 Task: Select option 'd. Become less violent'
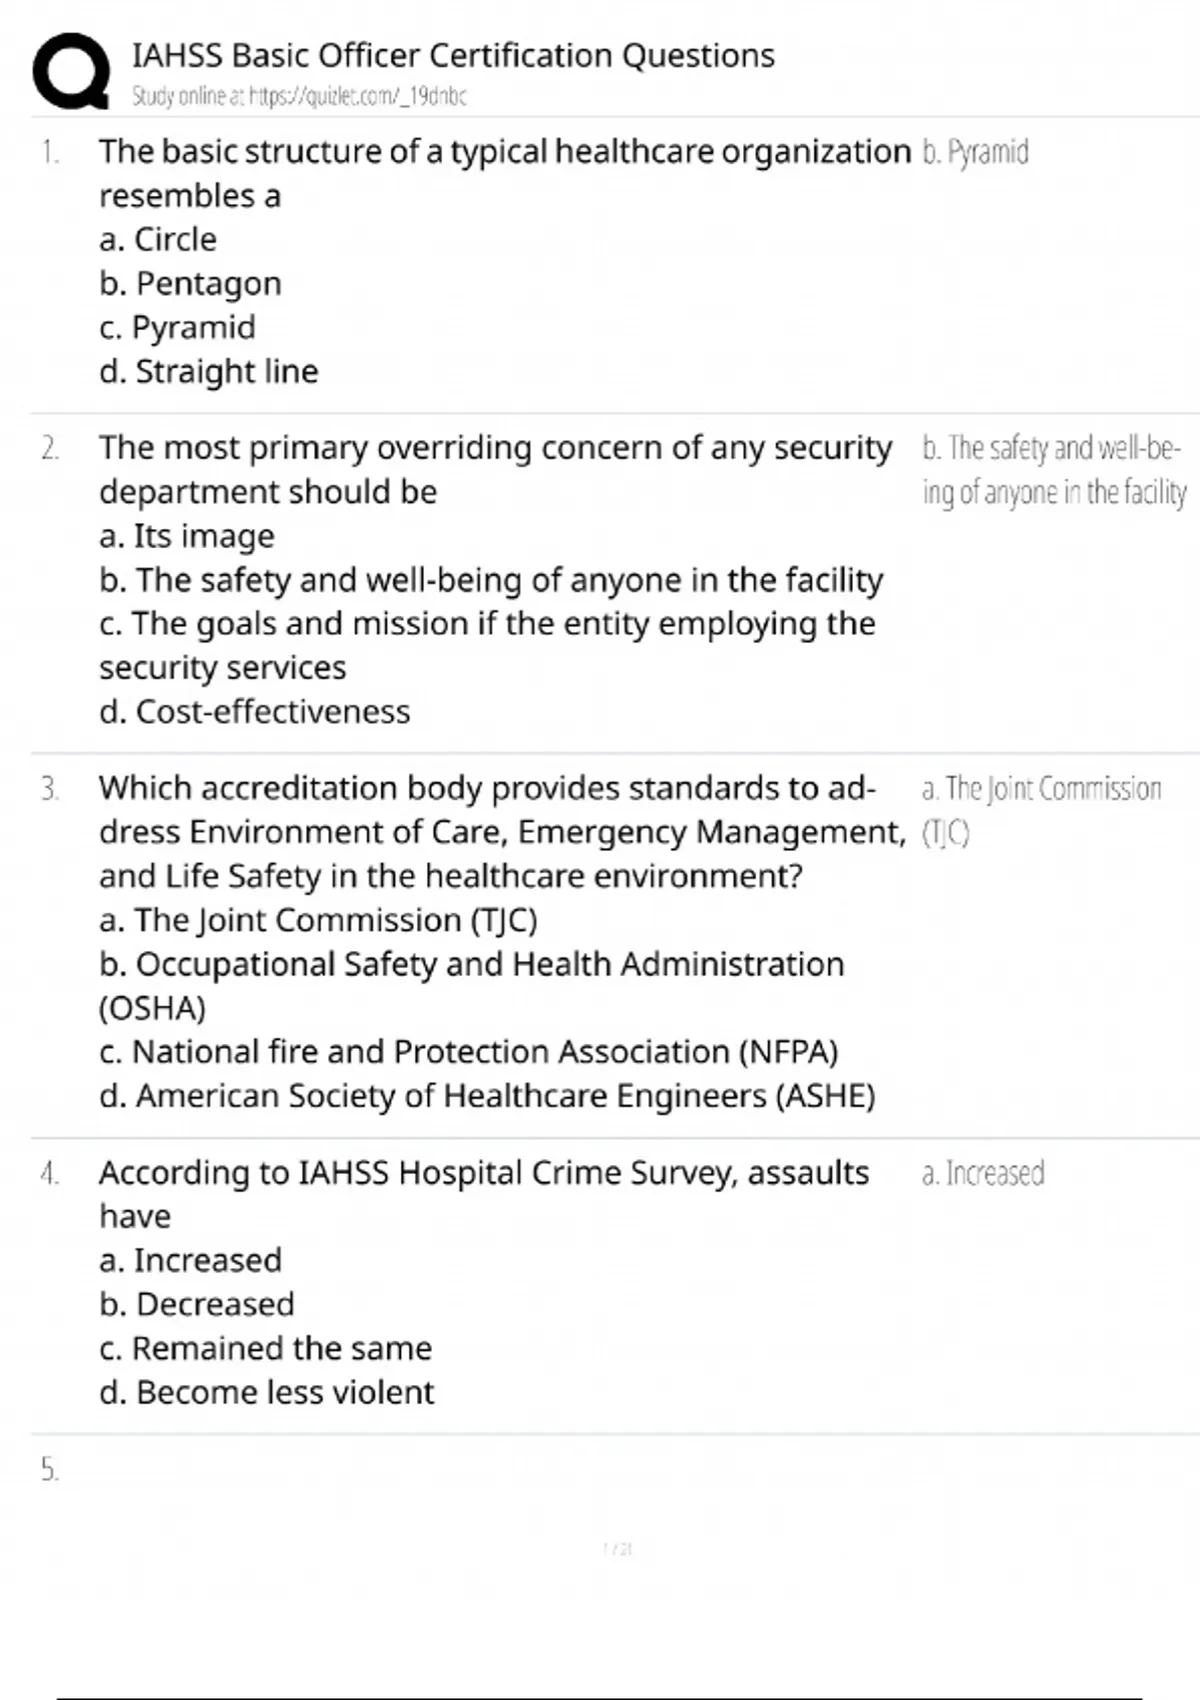[267, 1393]
